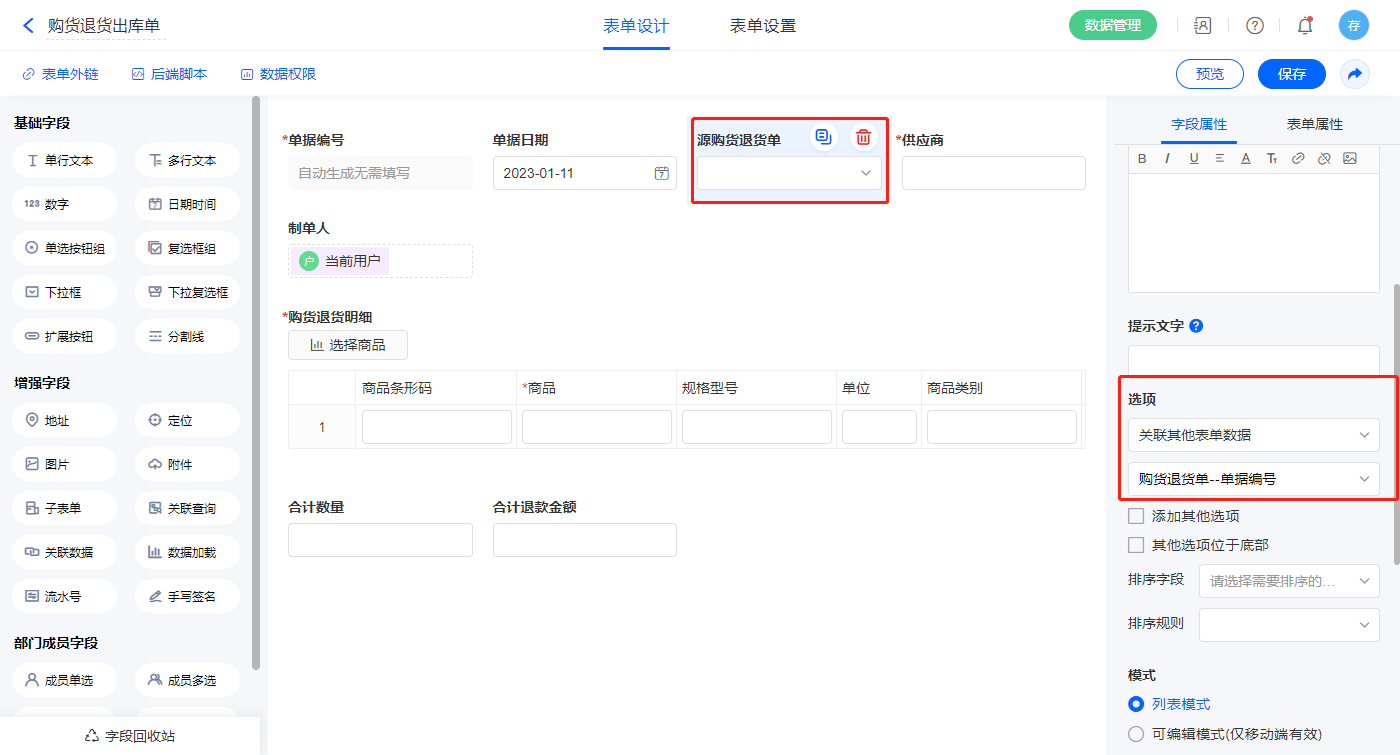The image size is (1400, 755).
Task: Select 可编辑模式 radio option
Action: pos(1136,734)
